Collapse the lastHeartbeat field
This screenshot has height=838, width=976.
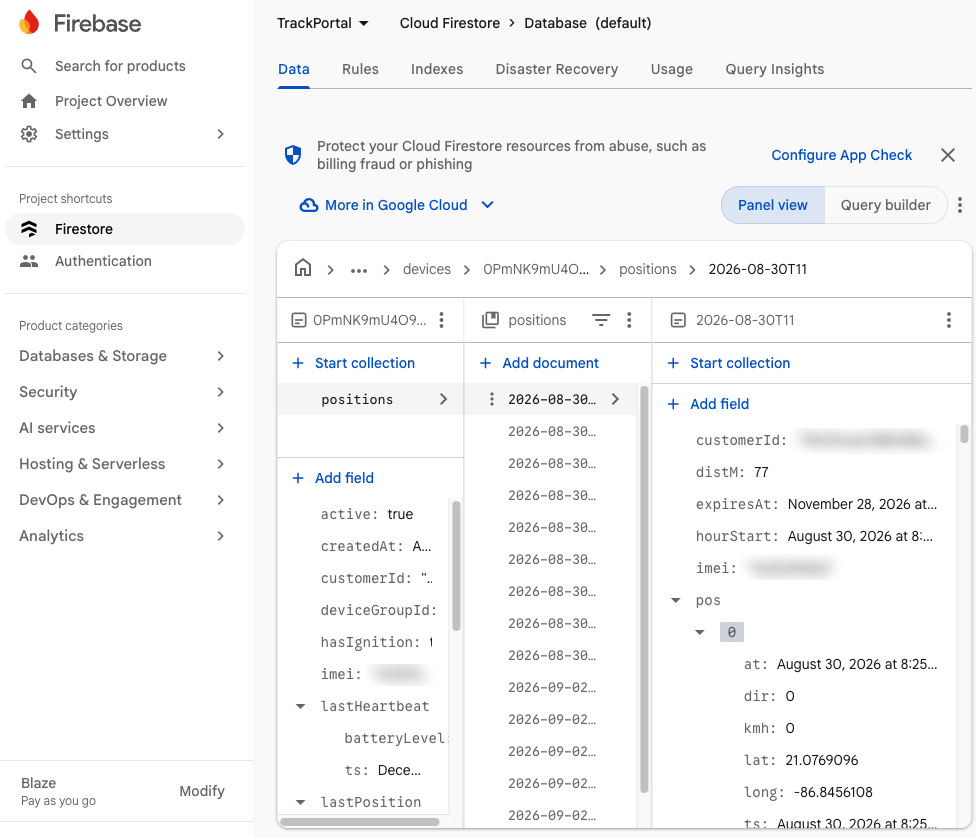tap(300, 707)
